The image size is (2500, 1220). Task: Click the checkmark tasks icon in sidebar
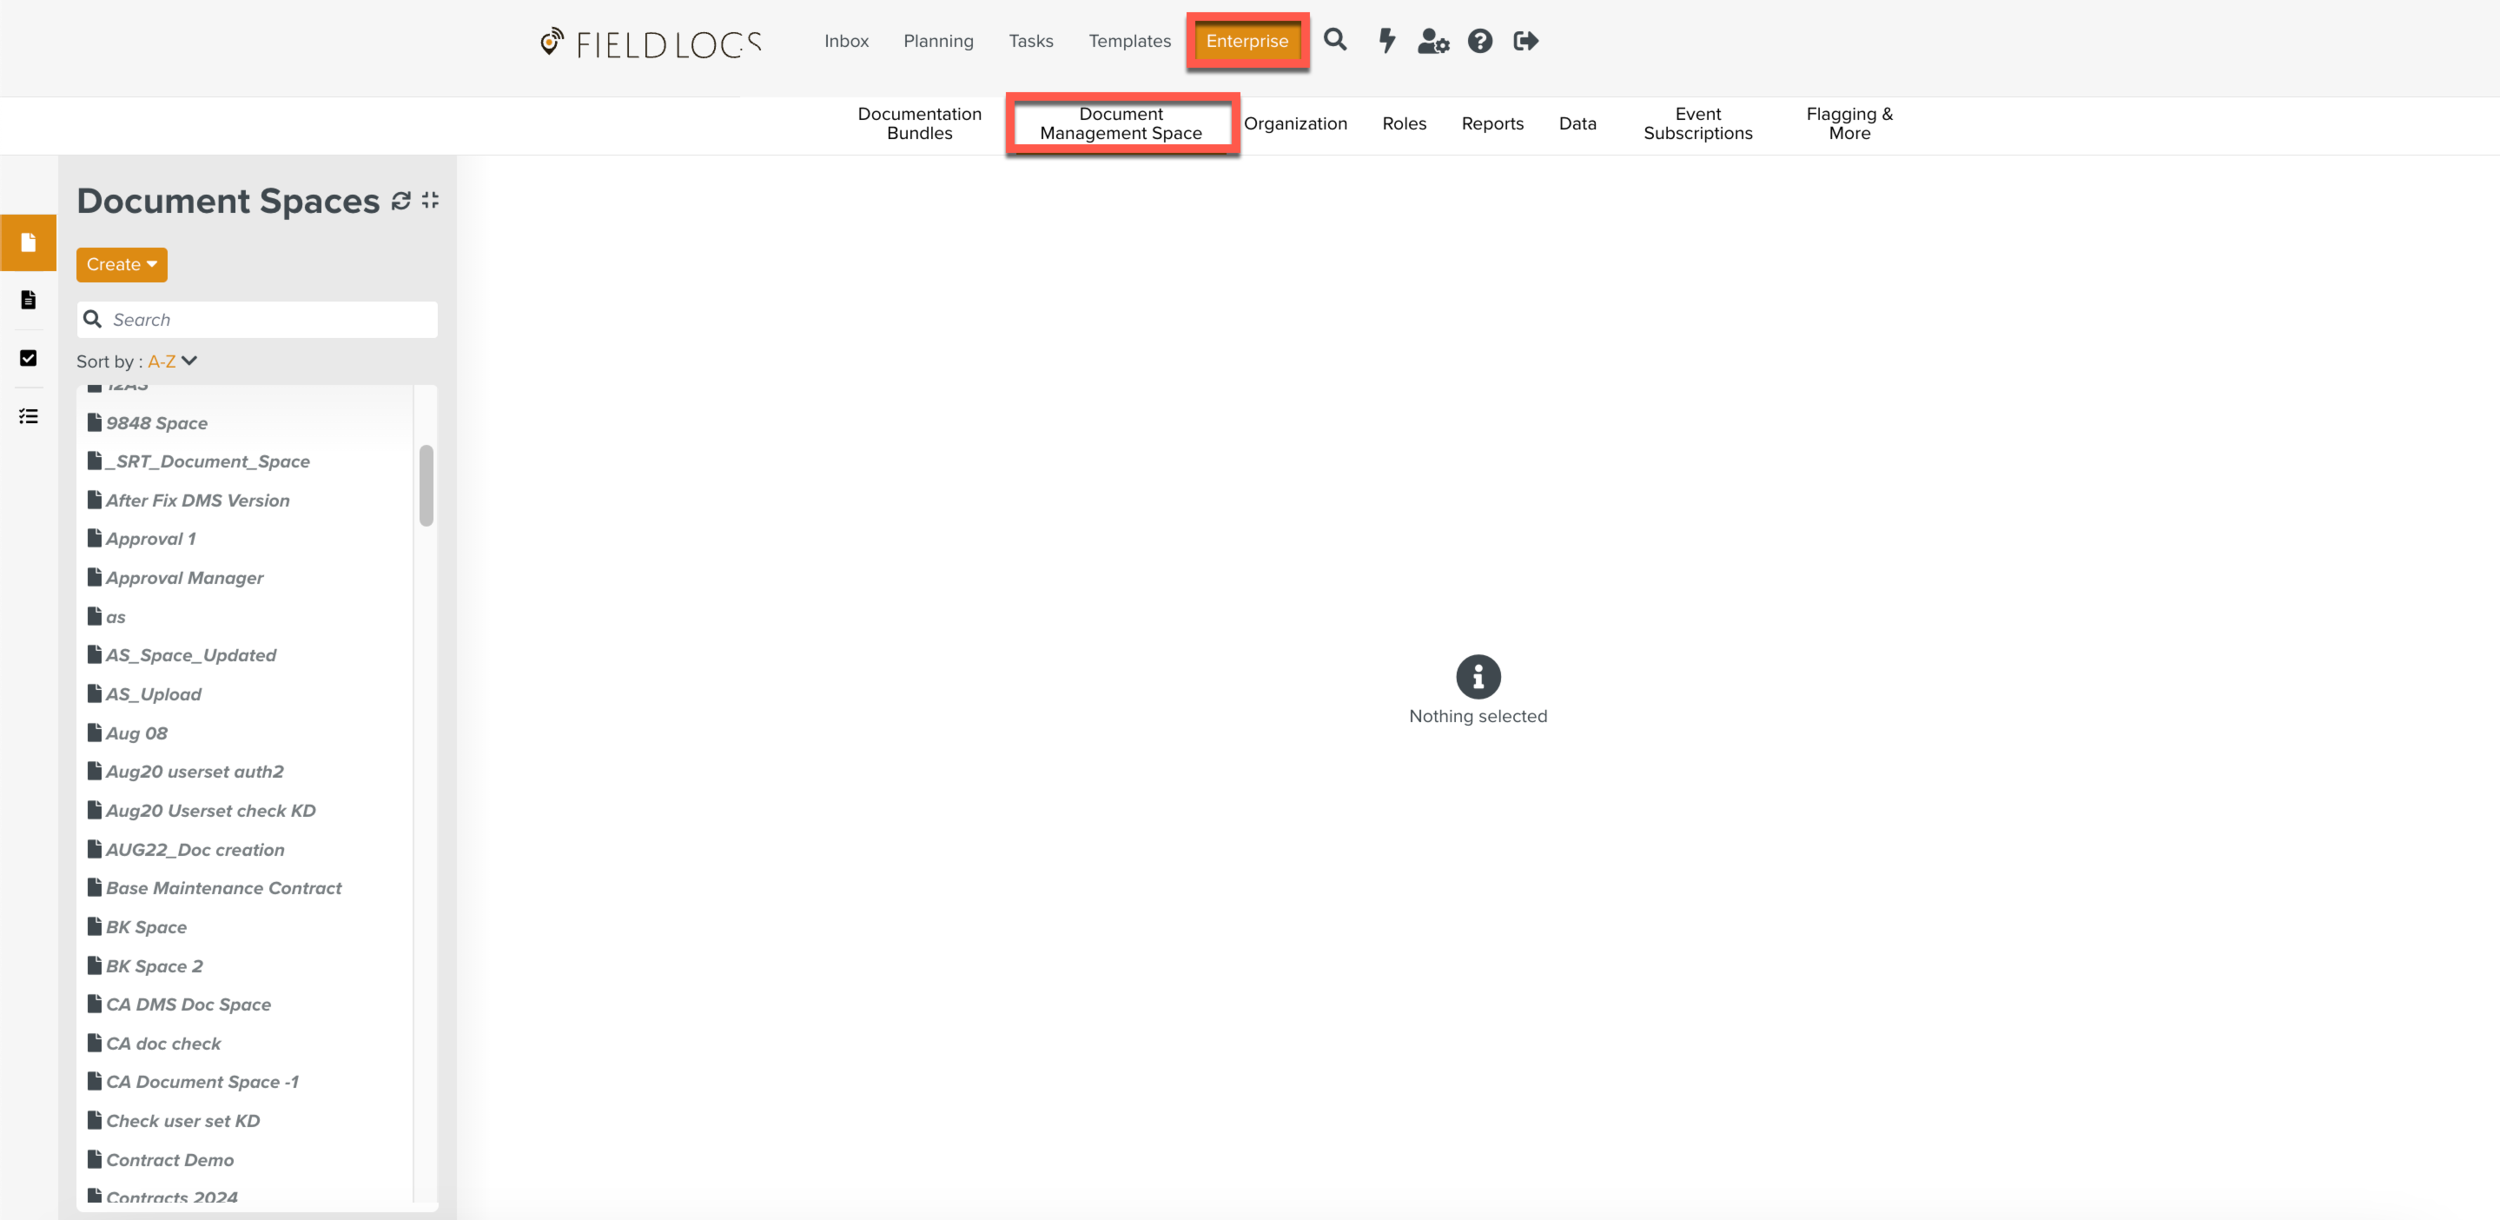click(x=28, y=358)
